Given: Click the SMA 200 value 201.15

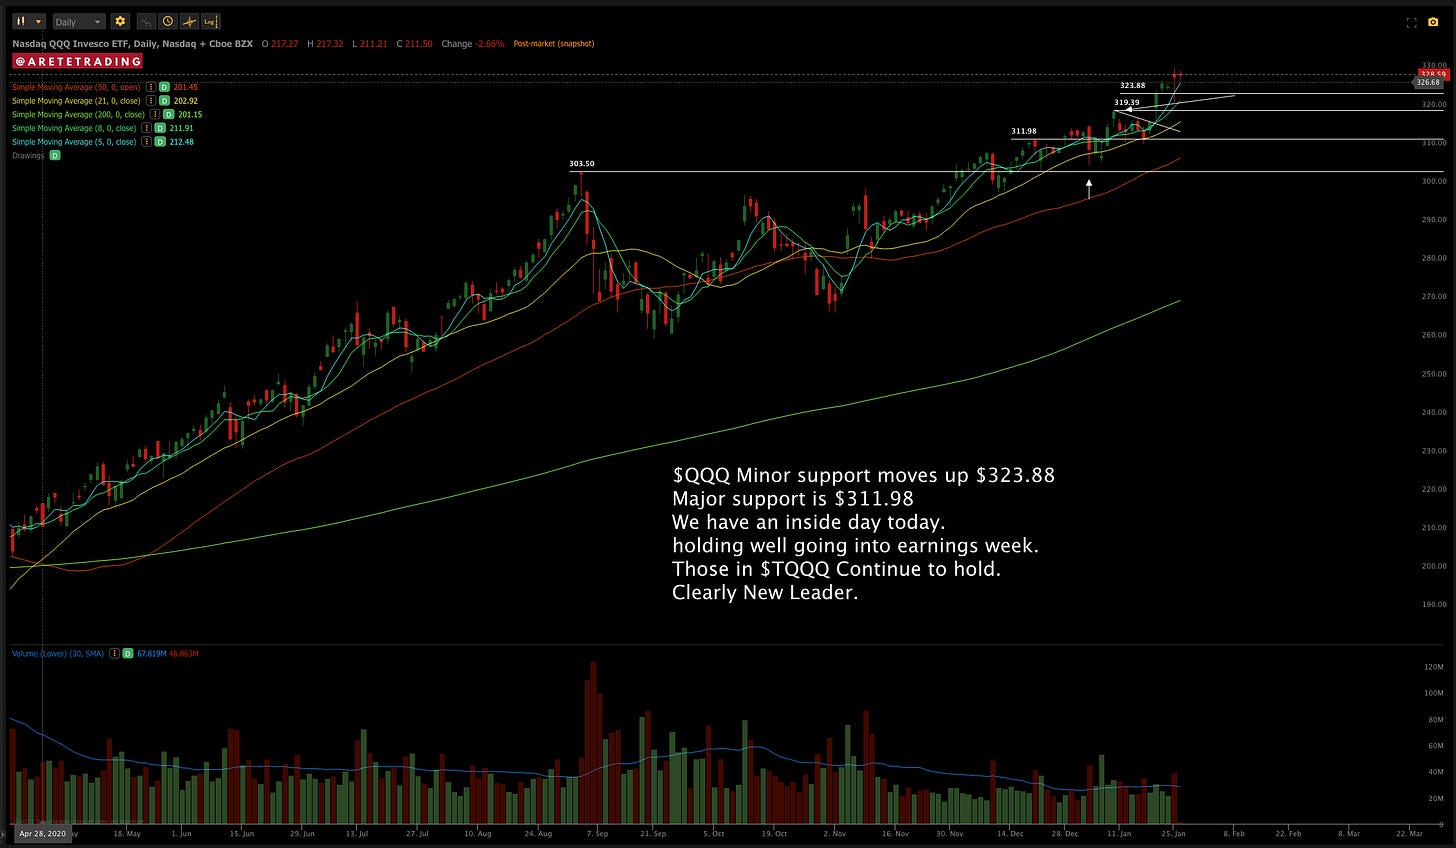Looking at the screenshot, I should [190, 114].
